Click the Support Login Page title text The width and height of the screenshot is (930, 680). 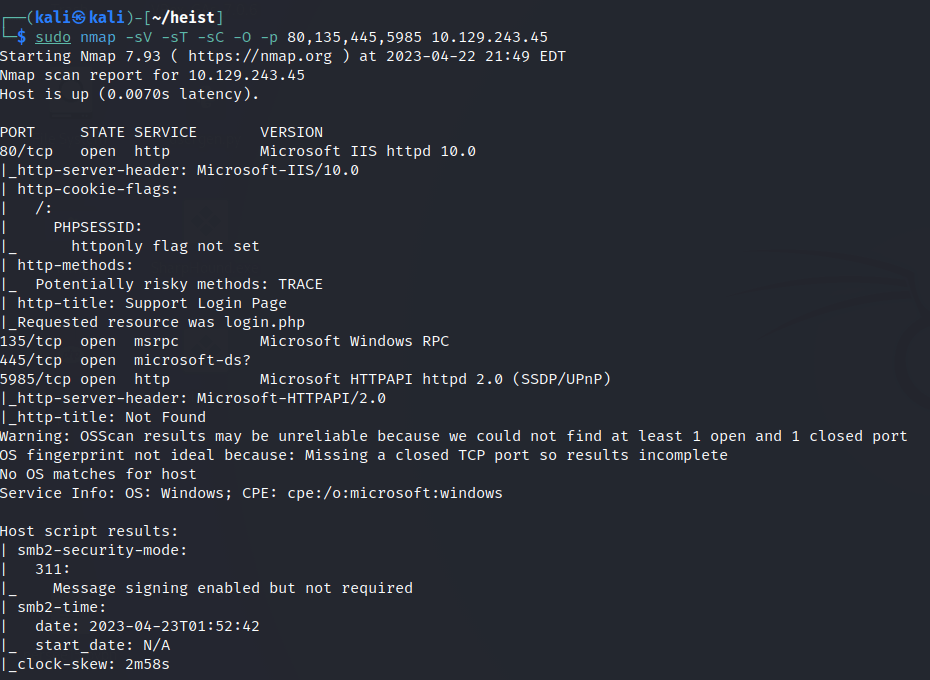205,303
